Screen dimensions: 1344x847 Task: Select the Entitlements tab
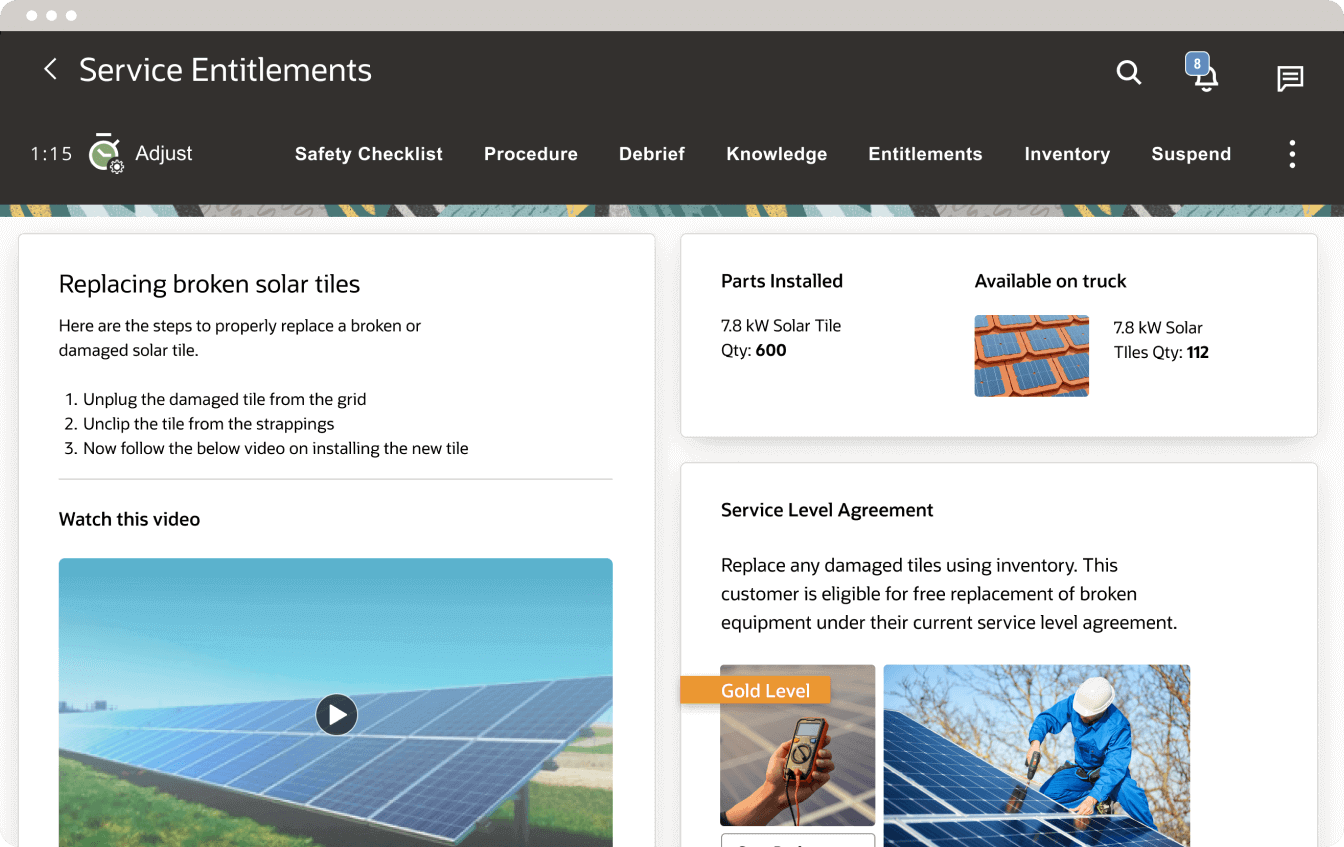coord(925,153)
